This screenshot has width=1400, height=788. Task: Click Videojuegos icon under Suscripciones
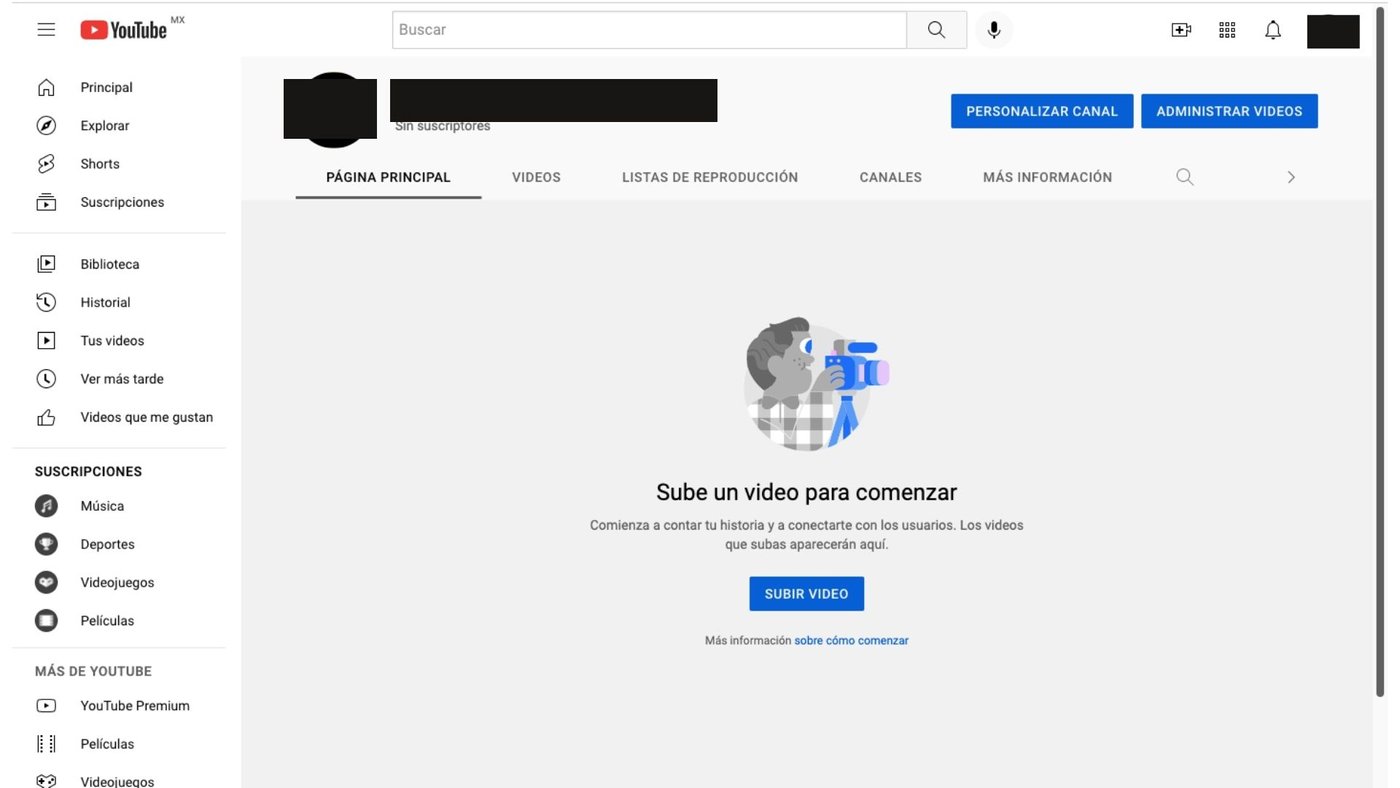point(46,582)
